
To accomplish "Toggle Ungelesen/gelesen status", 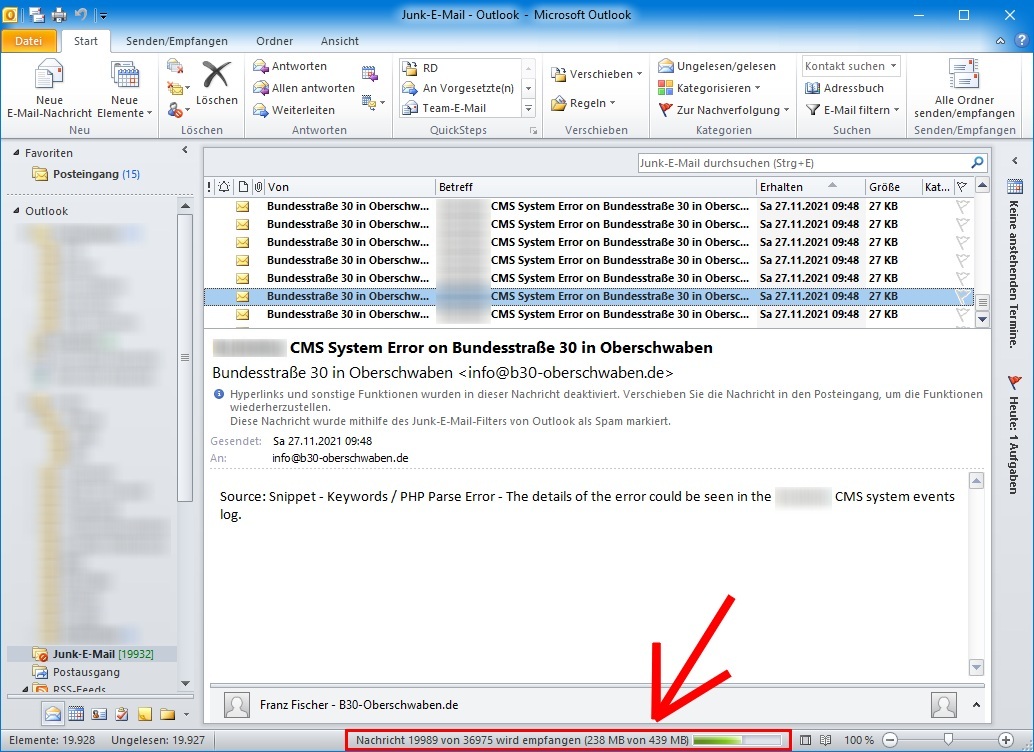I will pyautogui.click(x=717, y=66).
